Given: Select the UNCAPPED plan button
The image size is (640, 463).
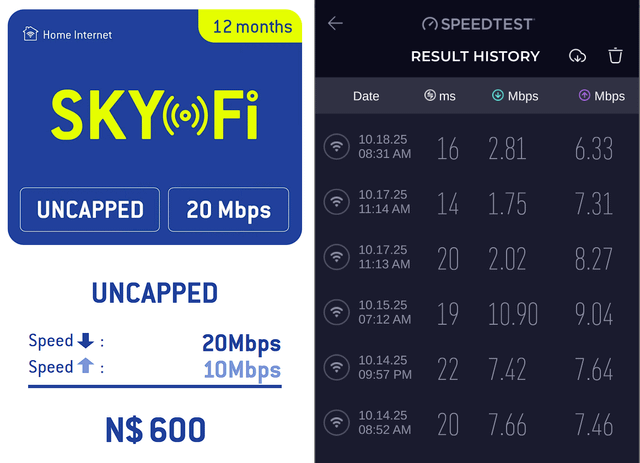Looking at the screenshot, I should click(90, 210).
